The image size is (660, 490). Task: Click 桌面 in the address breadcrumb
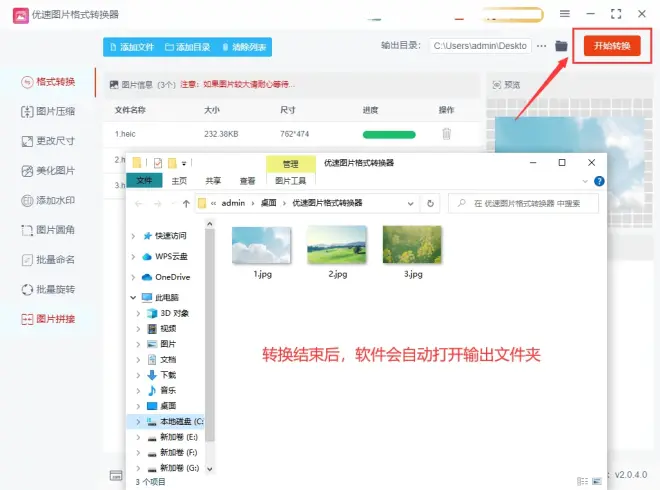point(269,203)
